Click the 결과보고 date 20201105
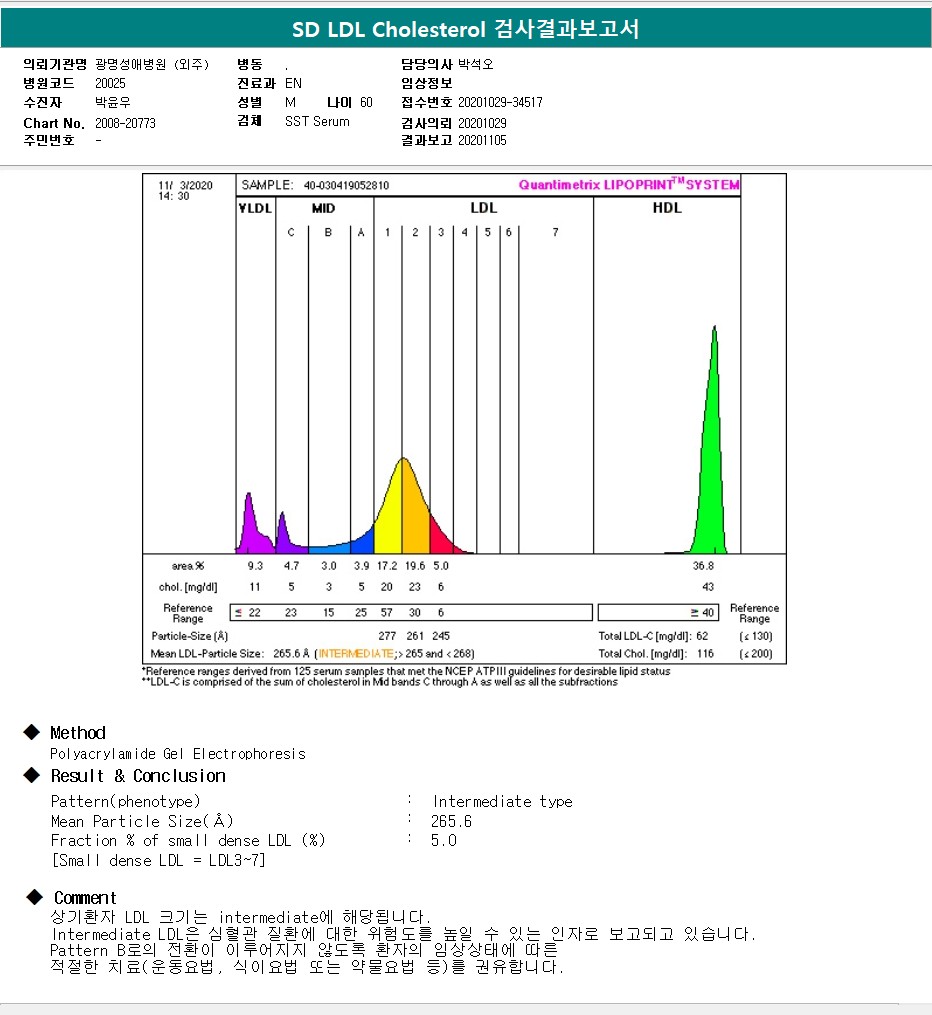Screen dimensions: 932x1015 [482, 140]
